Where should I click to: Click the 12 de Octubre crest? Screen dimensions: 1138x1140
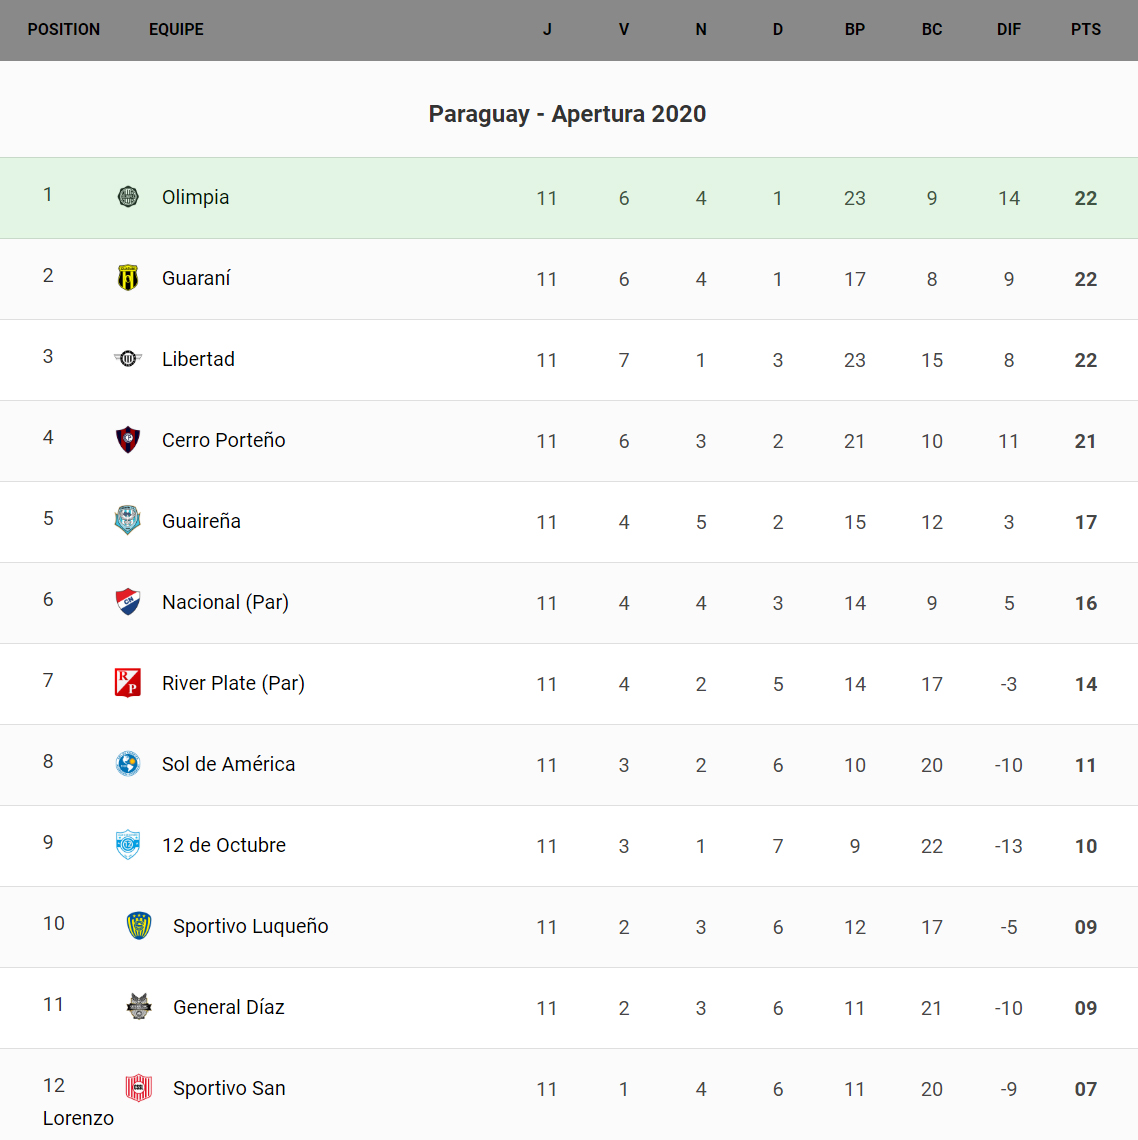[x=128, y=845]
